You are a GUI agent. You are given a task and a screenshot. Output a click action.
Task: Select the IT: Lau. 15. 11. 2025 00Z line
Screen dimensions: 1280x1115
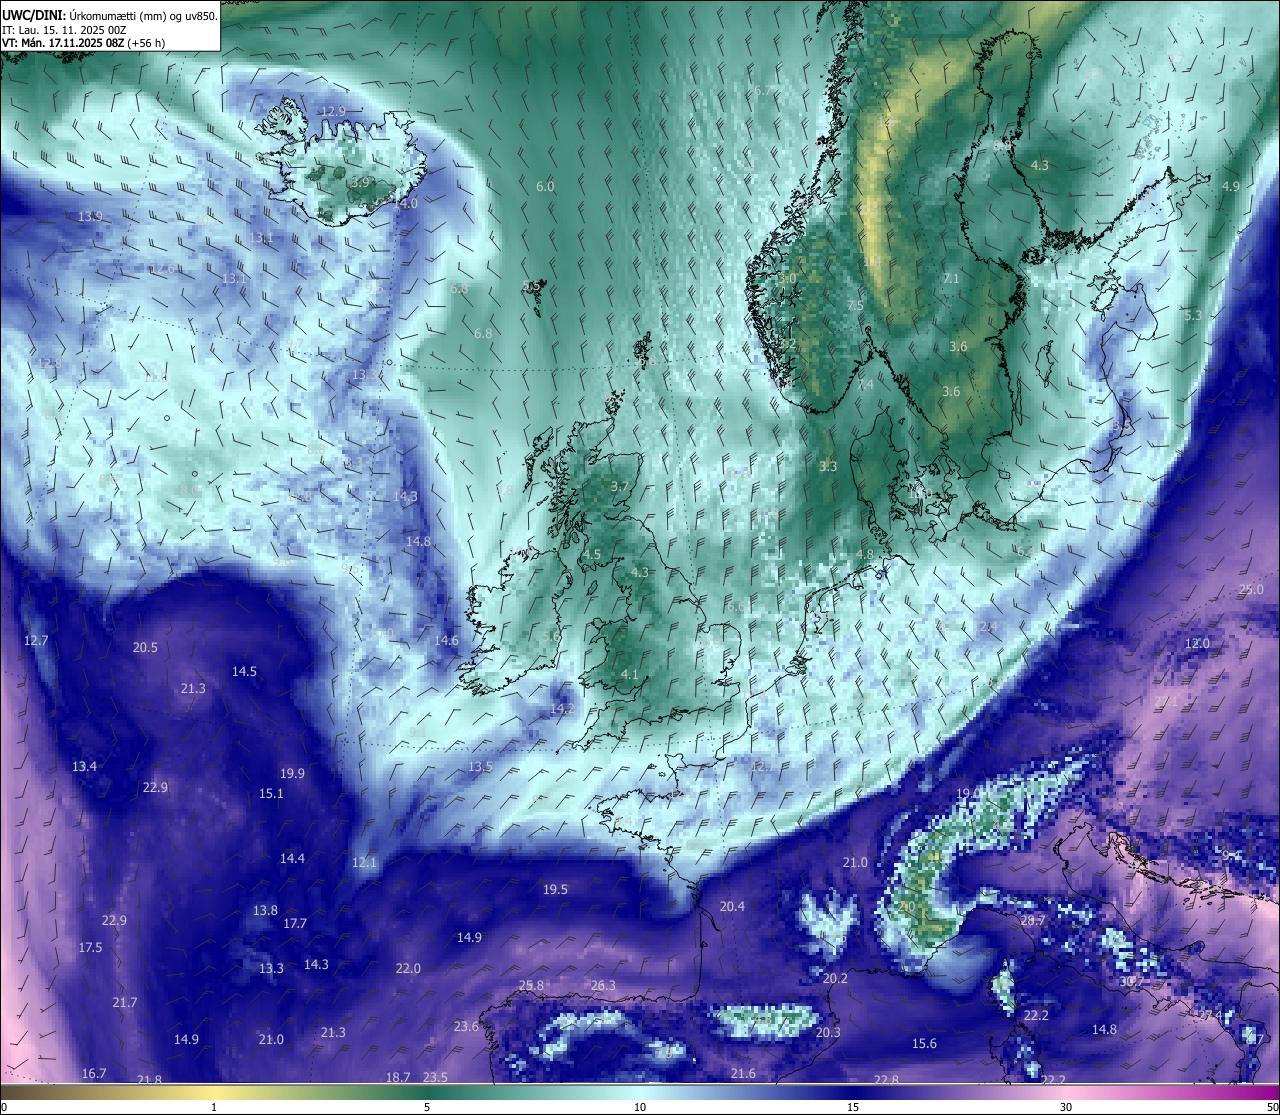click(x=63, y=30)
